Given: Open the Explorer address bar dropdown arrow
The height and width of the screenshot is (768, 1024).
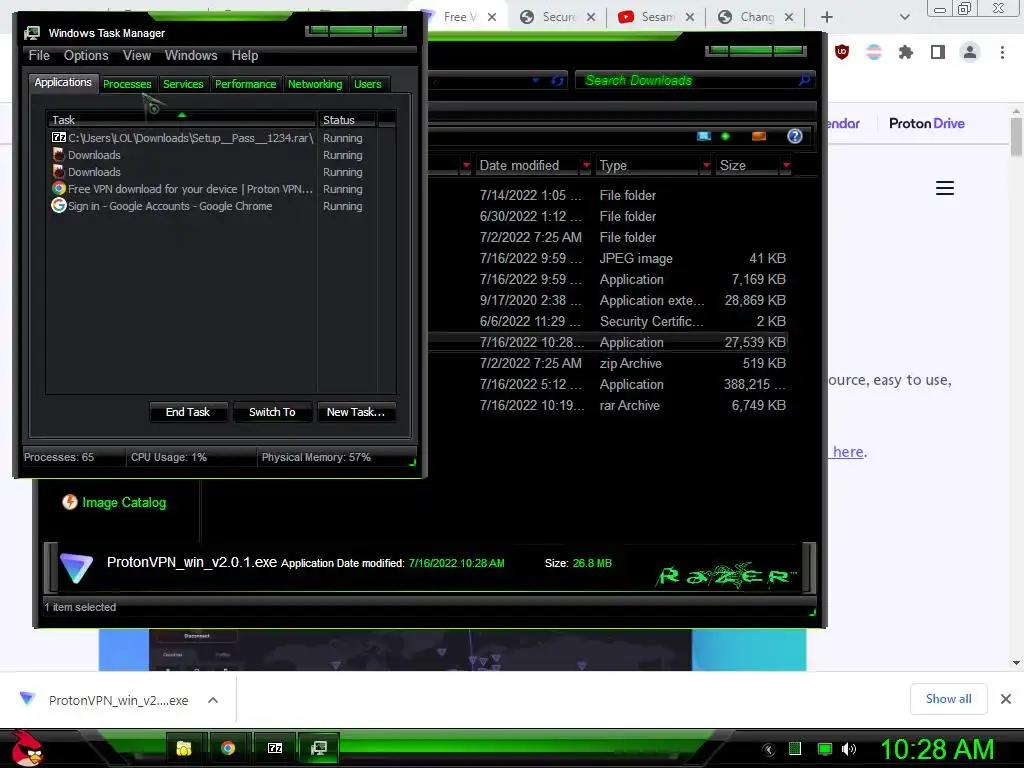Looking at the screenshot, I should click(536, 80).
